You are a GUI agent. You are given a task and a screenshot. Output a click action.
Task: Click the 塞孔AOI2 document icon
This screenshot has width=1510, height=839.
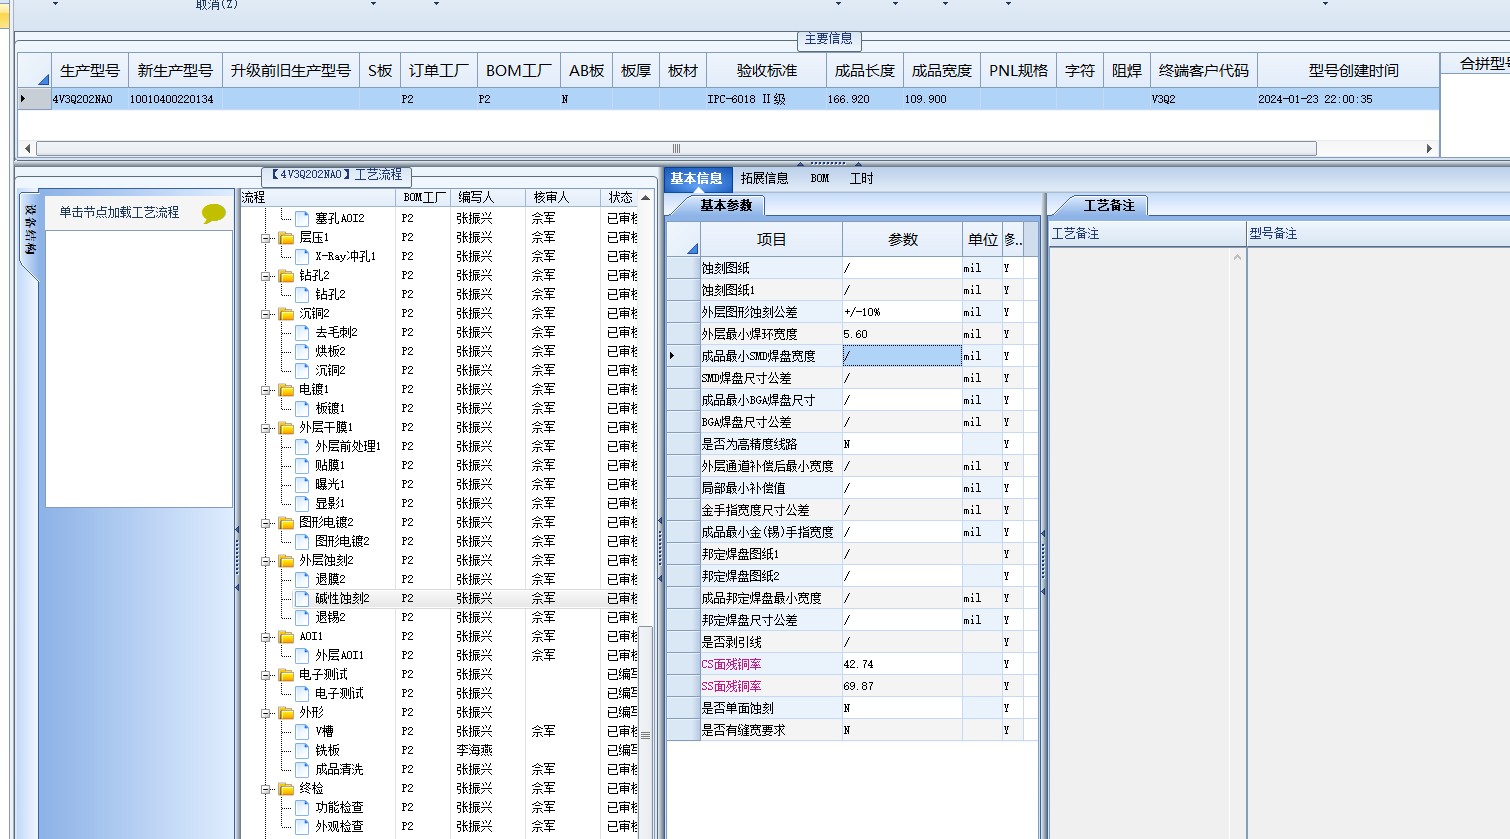[302, 218]
